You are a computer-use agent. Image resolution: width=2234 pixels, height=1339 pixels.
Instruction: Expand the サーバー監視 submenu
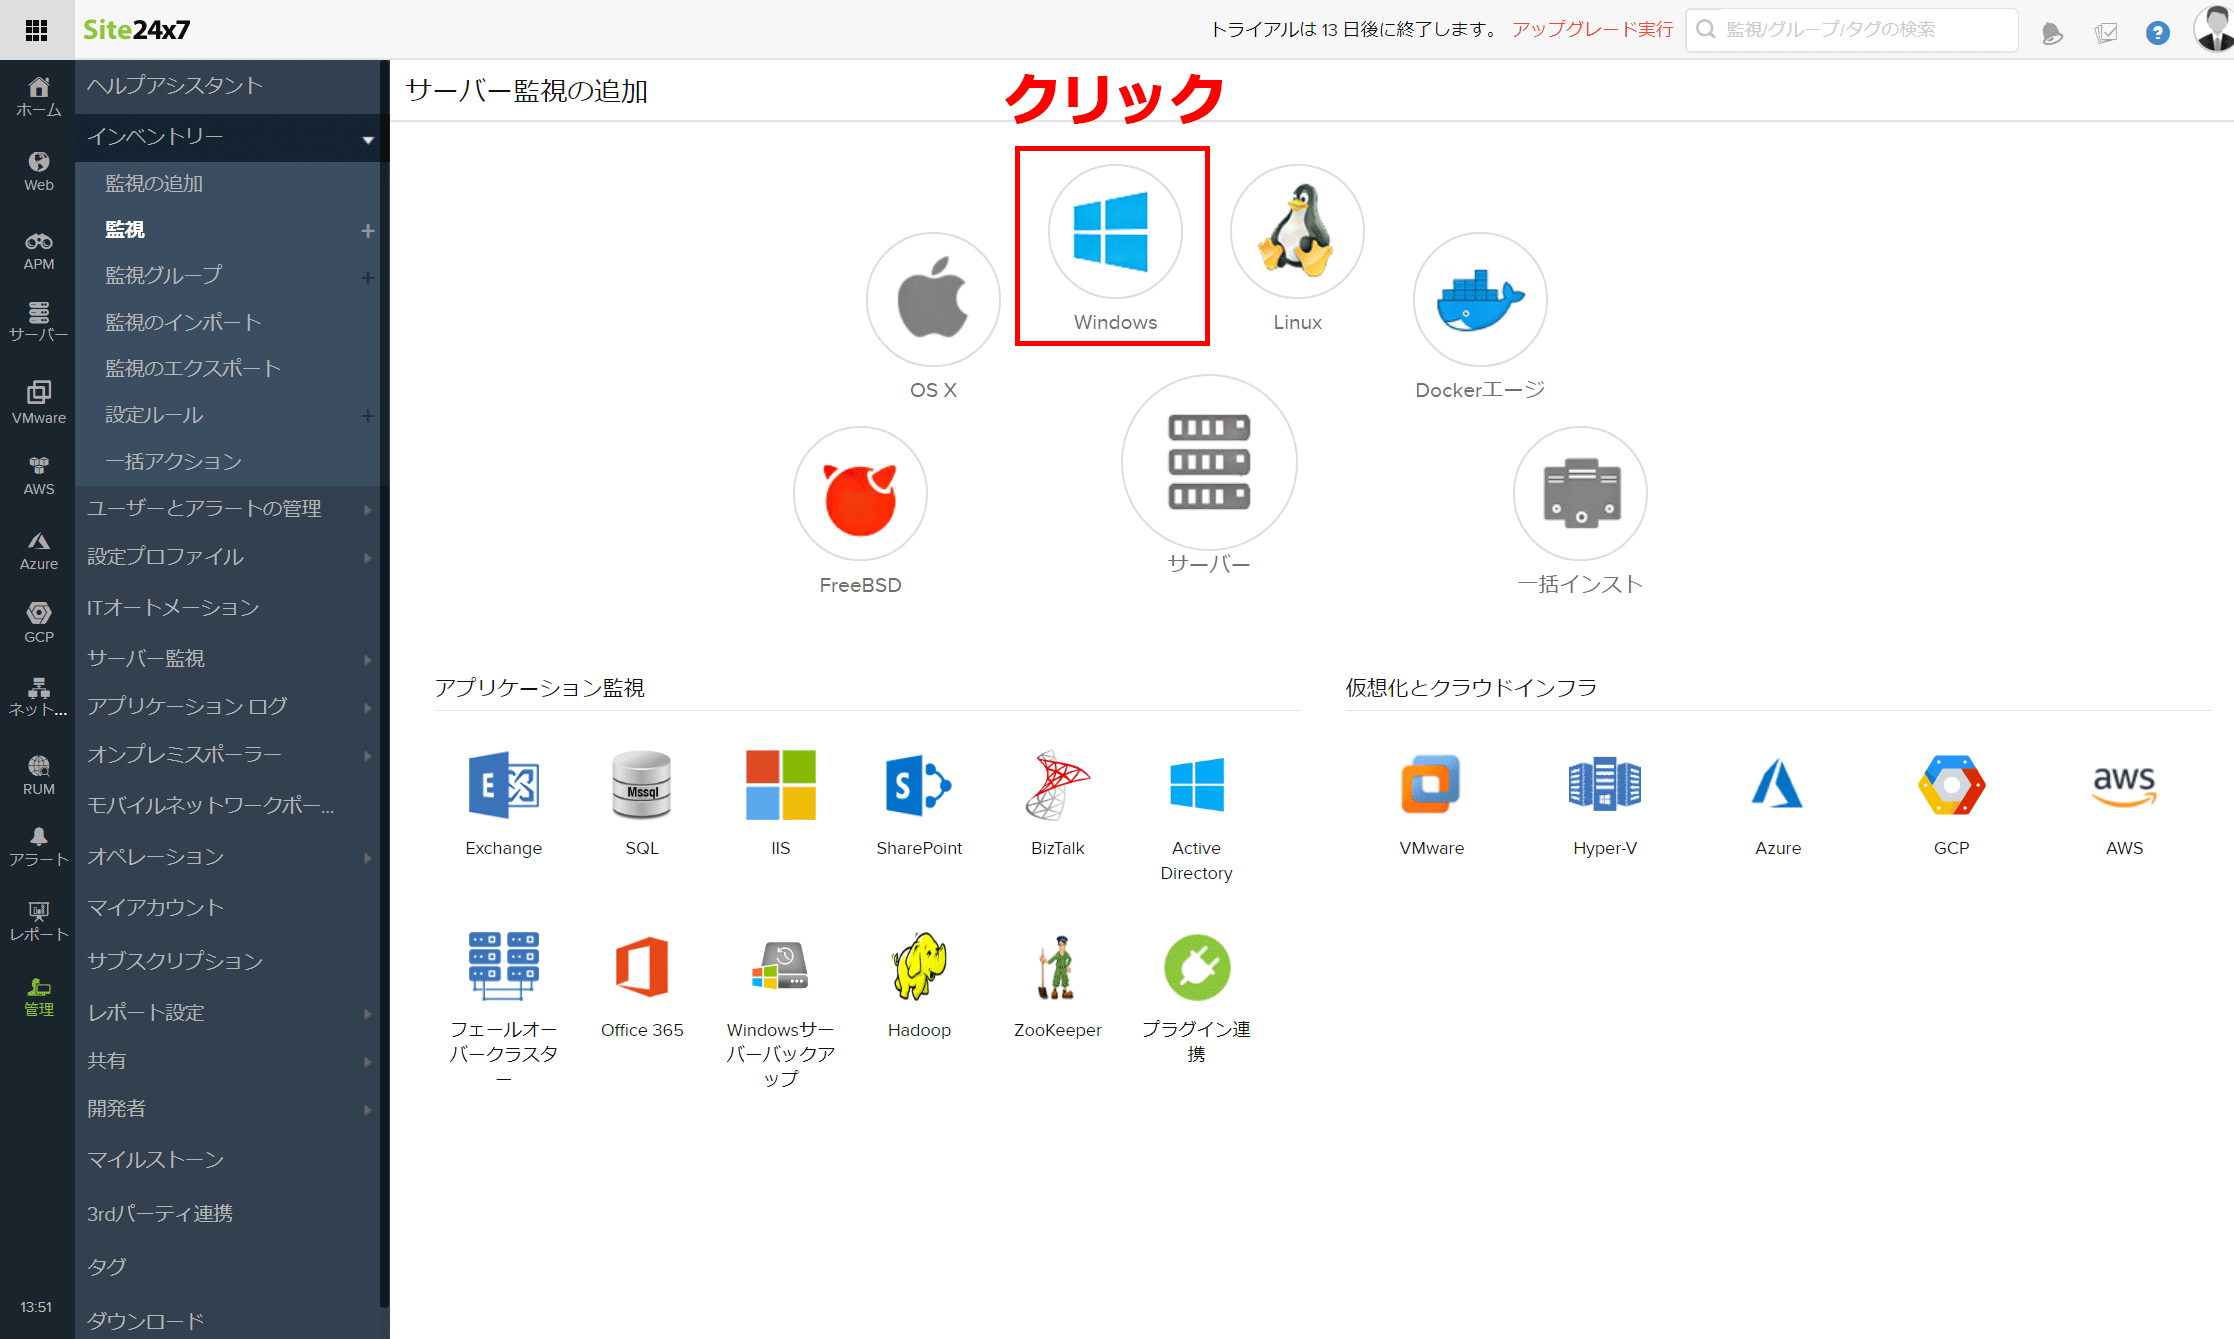pyautogui.click(x=367, y=659)
